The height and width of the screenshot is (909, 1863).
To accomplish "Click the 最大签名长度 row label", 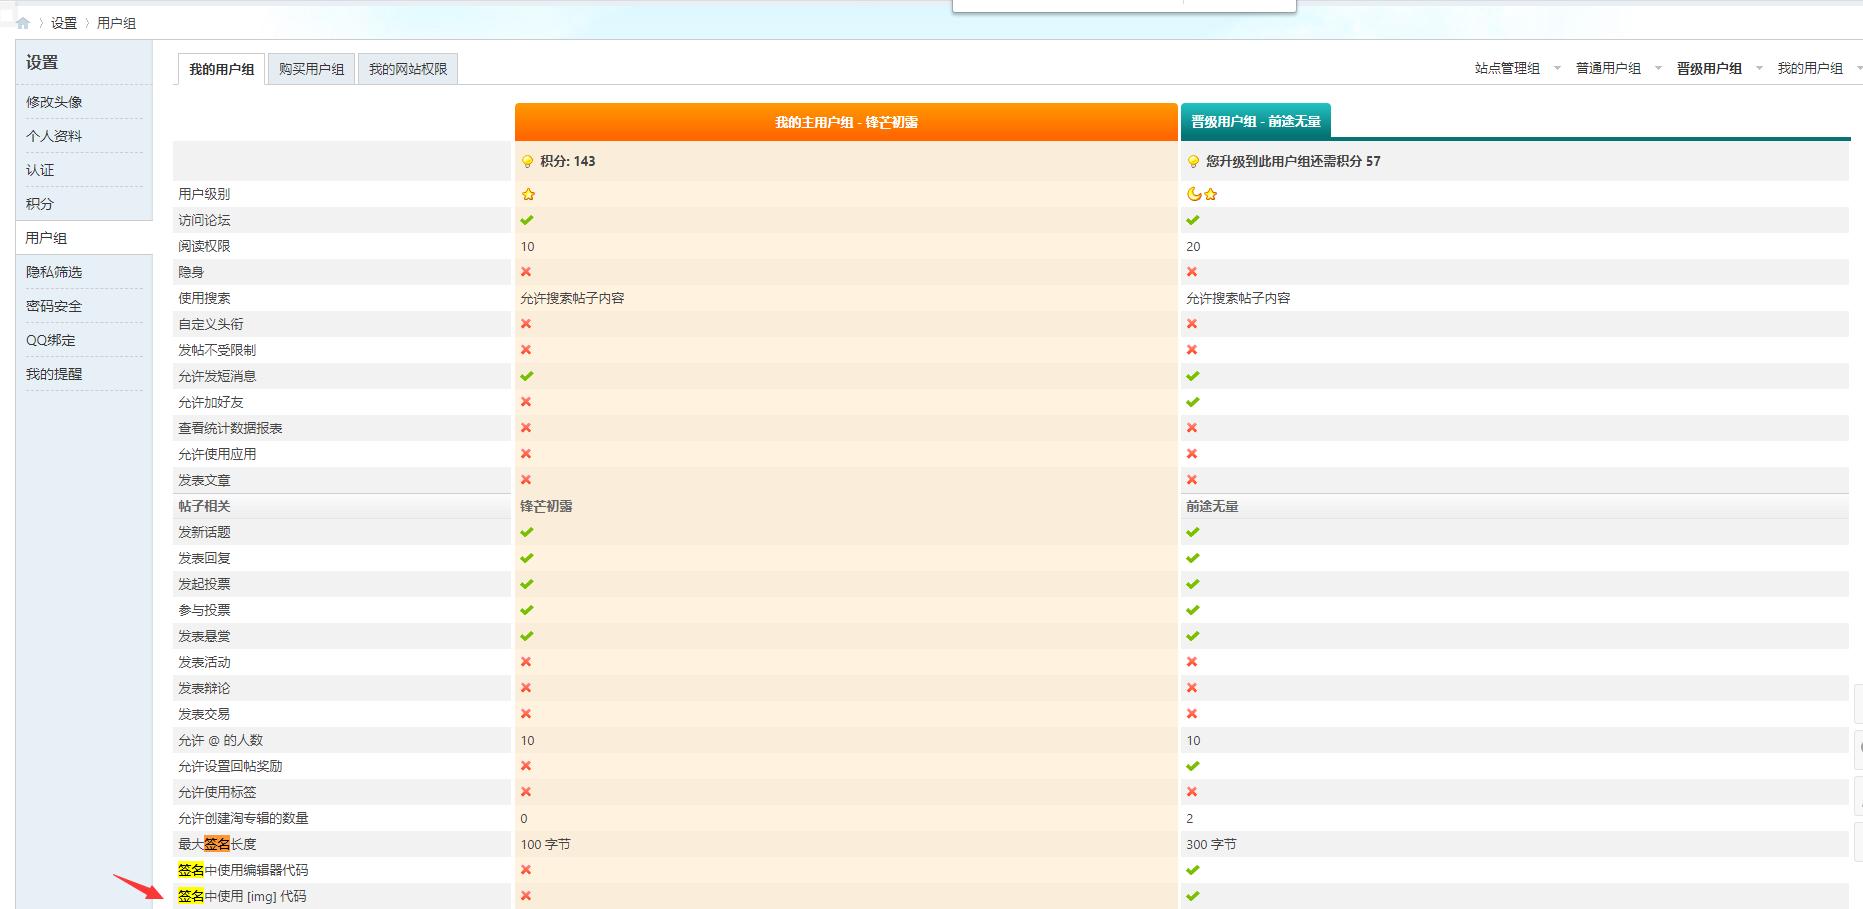I will point(217,844).
